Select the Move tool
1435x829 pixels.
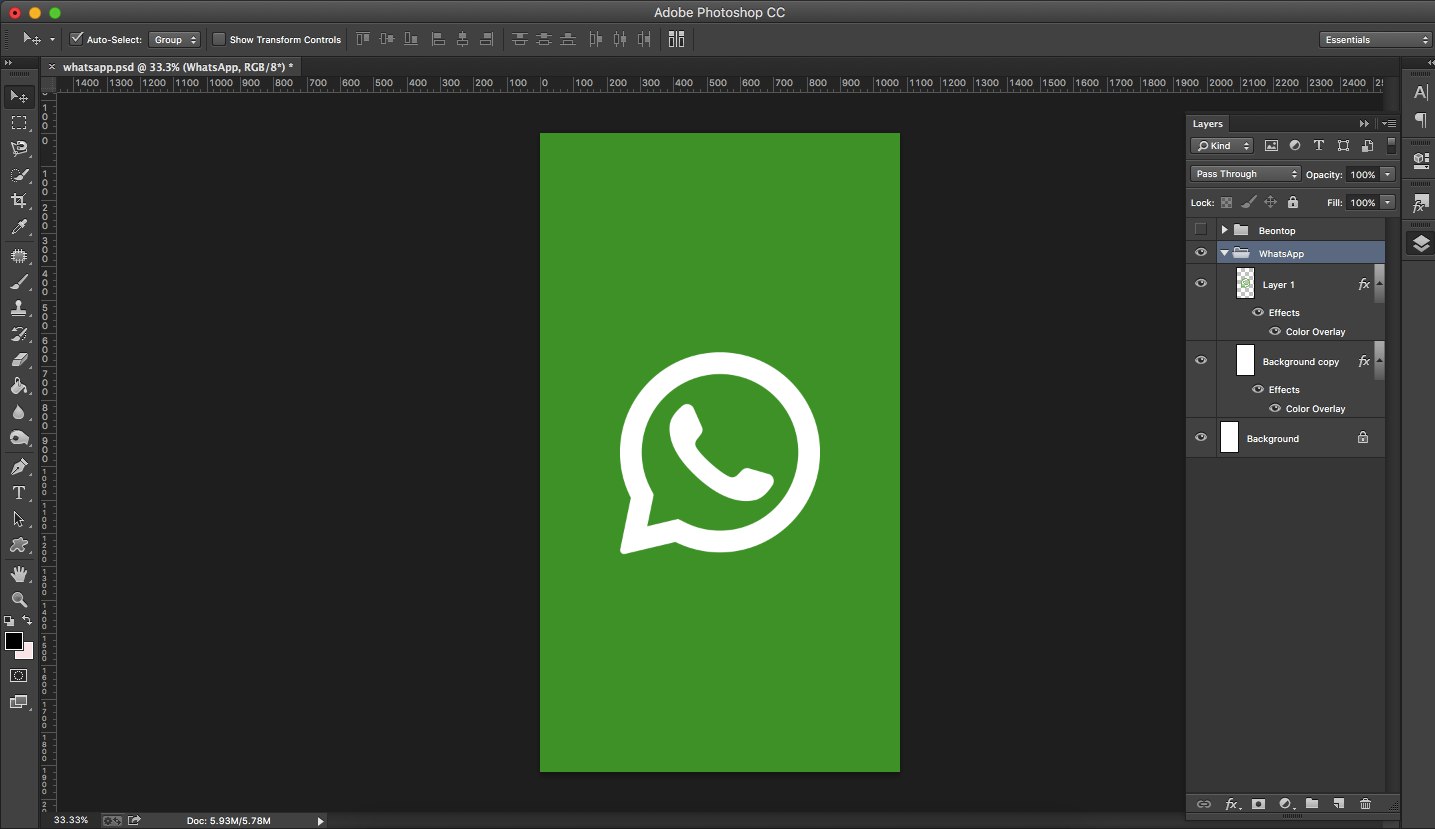click(18, 96)
